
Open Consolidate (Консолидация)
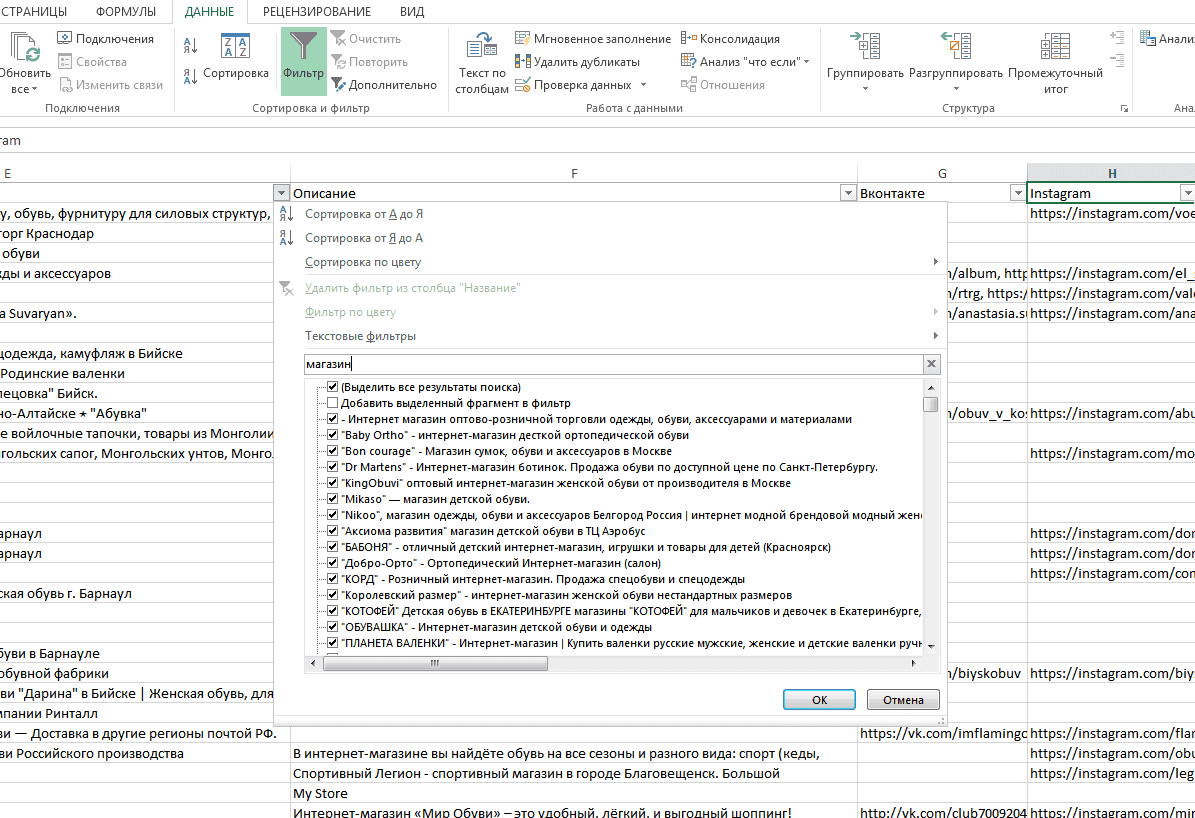pyautogui.click(x=730, y=39)
